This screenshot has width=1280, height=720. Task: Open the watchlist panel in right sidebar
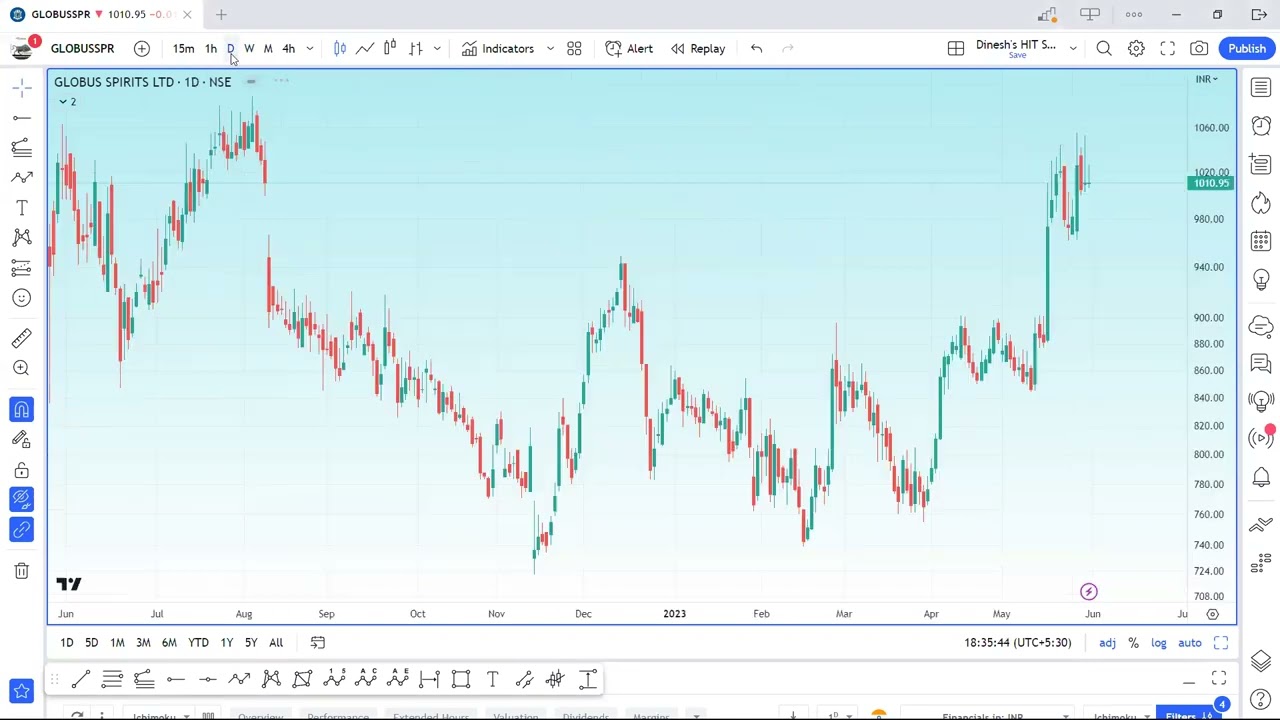(x=1261, y=88)
